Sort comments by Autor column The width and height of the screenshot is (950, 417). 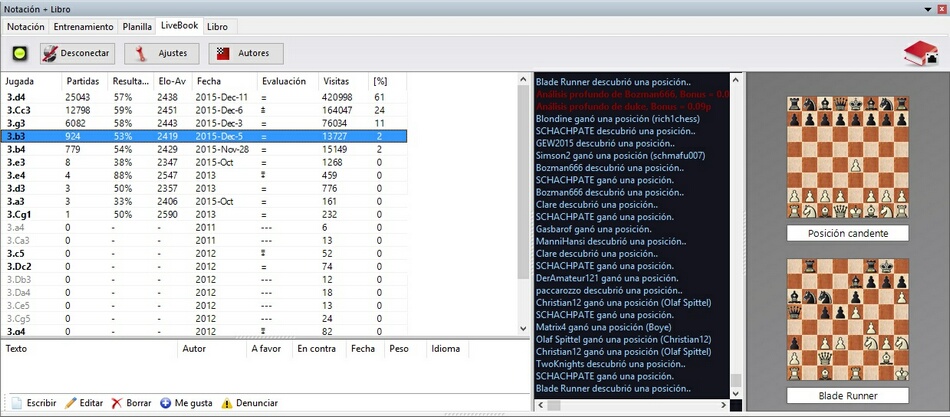pos(212,349)
